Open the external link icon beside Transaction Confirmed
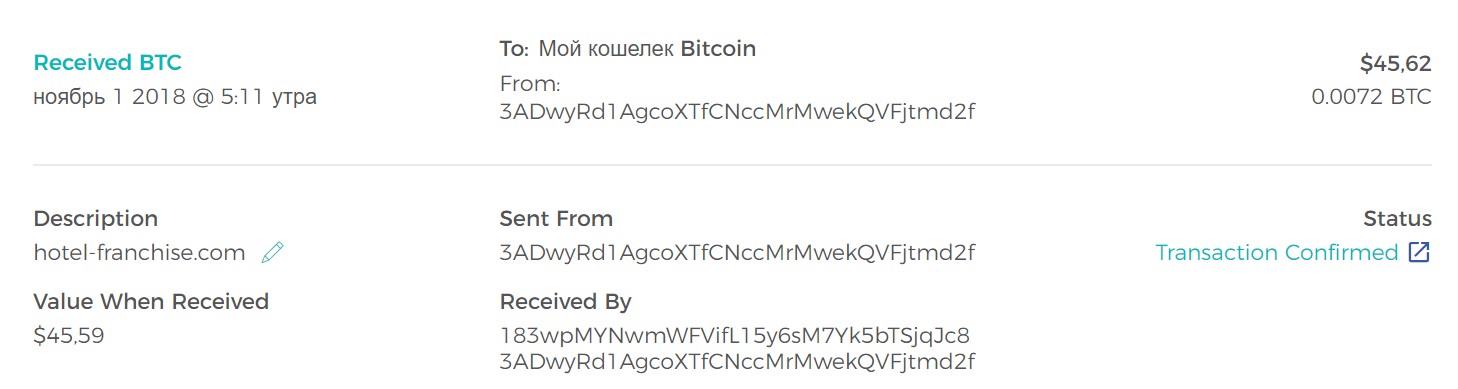Viewport: 1458px width, 389px height. [x=1419, y=253]
